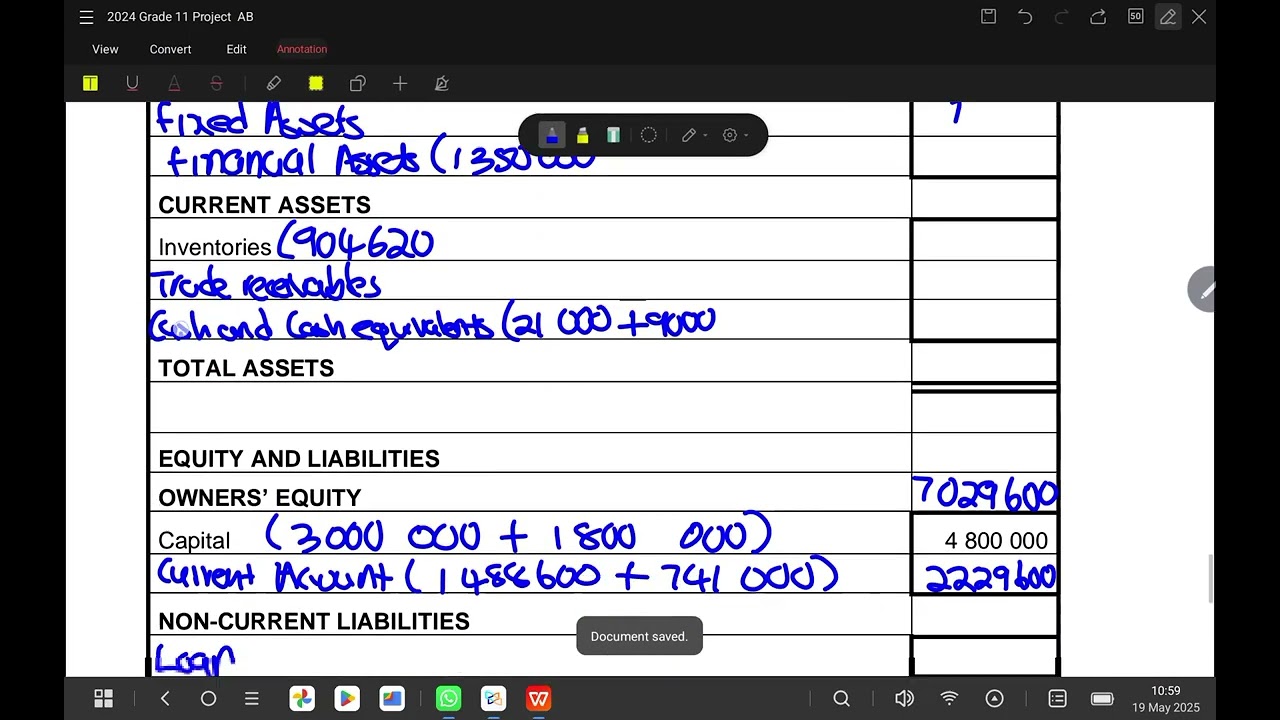Select the Annotation tab
Screen dimensions: 1280x720
pos(302,49)
